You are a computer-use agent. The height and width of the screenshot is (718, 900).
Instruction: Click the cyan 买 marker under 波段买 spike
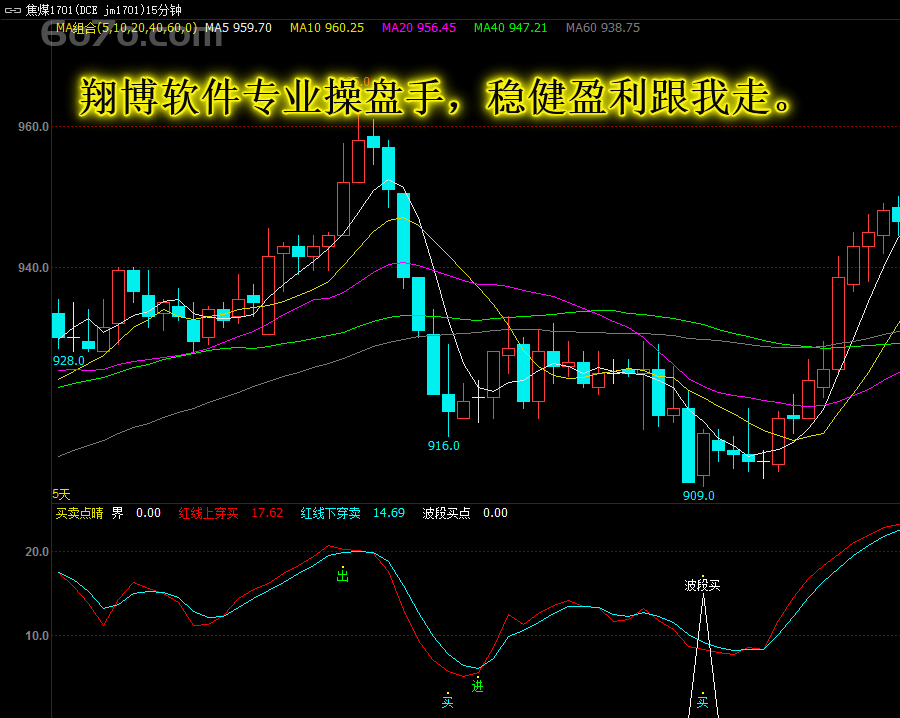pyautogui.click(x=703, y=702)
